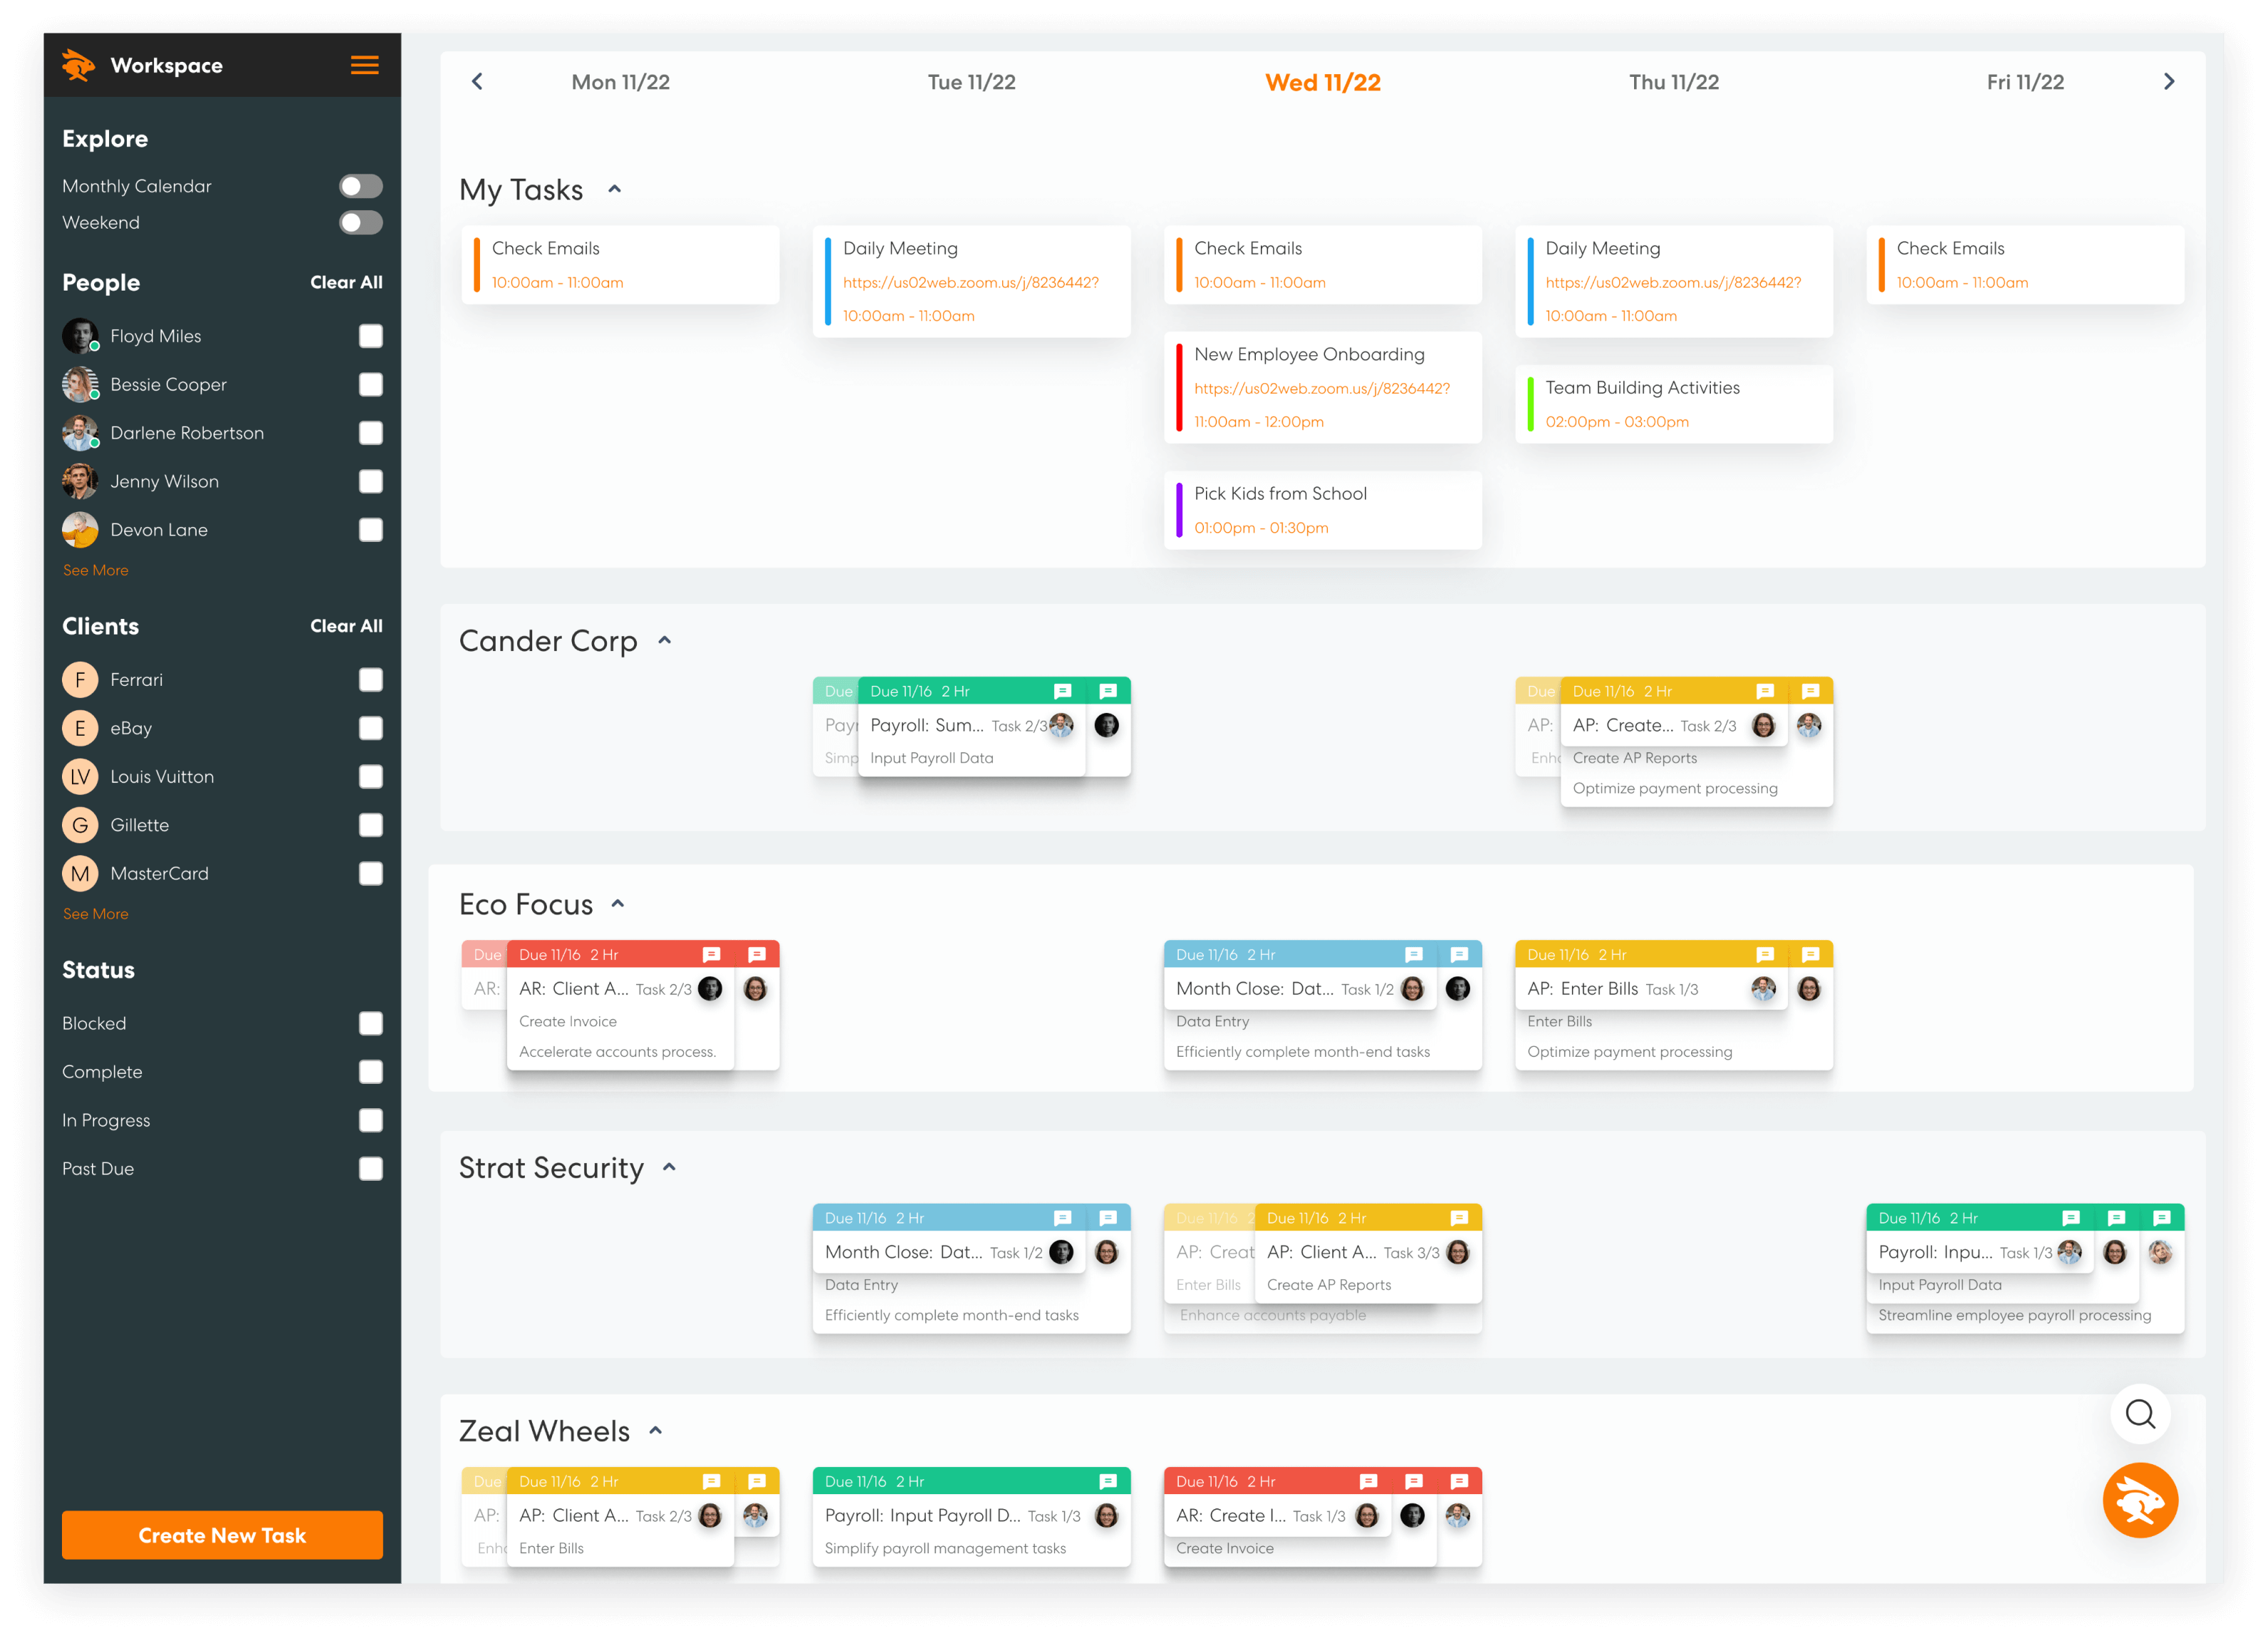
Task: Open Zoom link in Tuesday Daily Meeting
Action: 970,282
